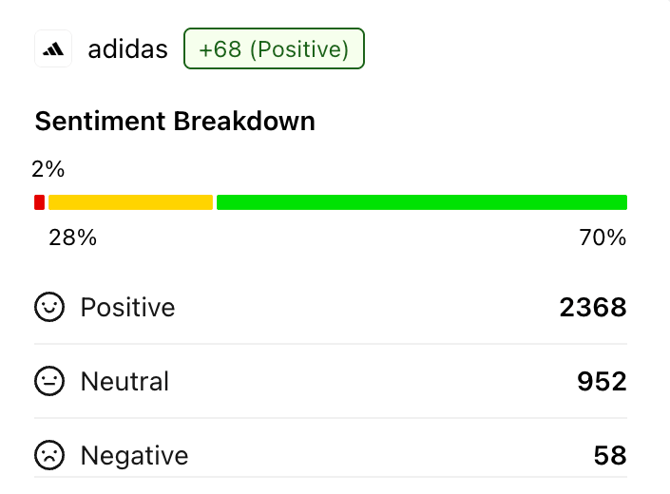The height and width of the screenshot is (494, 670).
Task: Select the yellow neutral bar segment
Action: [x=131, y=202]
